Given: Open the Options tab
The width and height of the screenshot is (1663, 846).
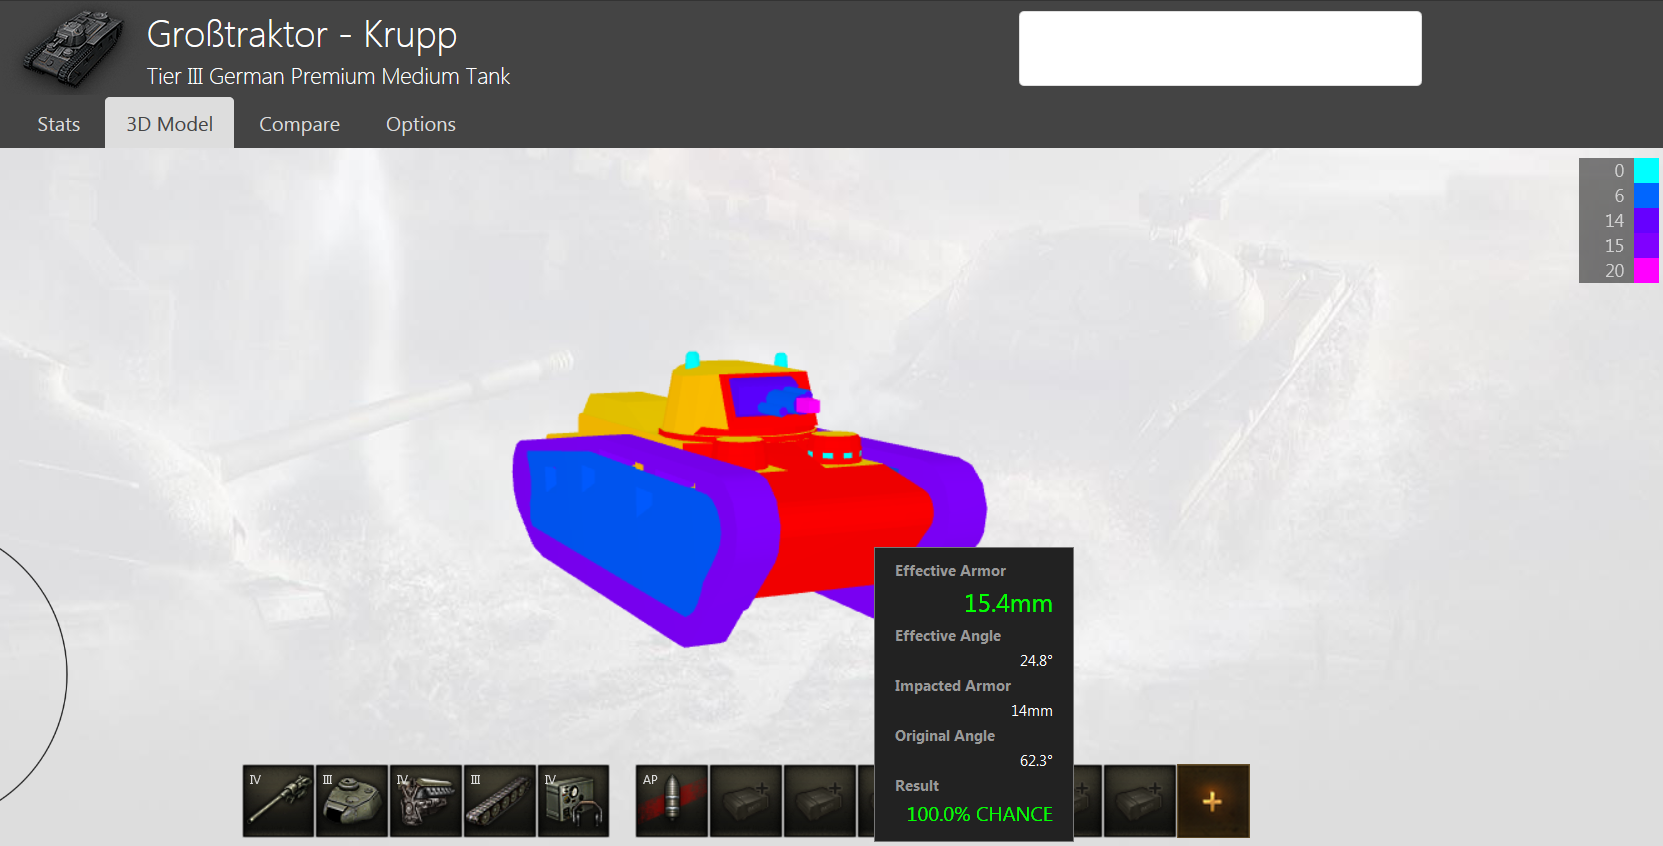Looking at the screenshot, I should click(420, 124).
